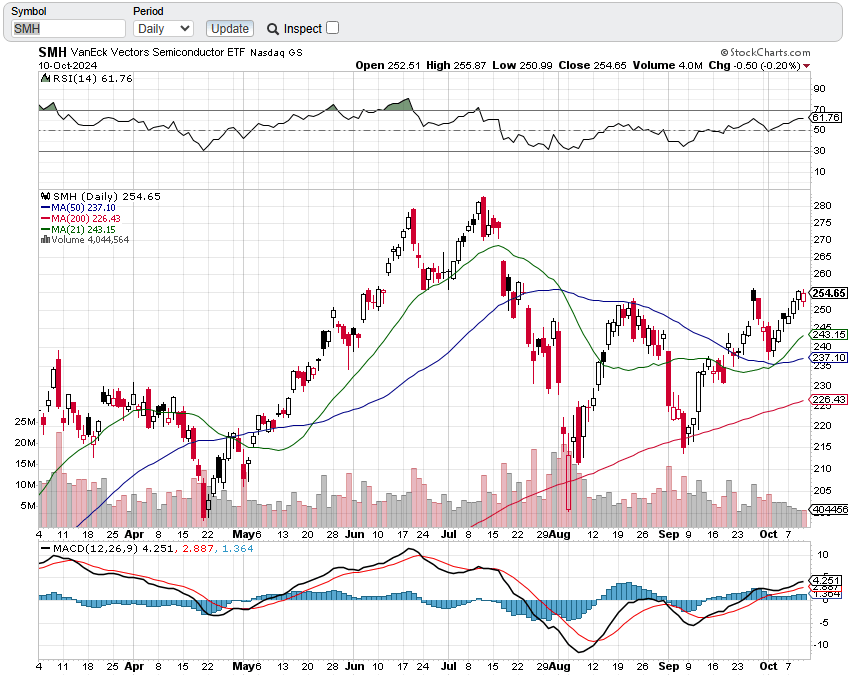This screenshot has height=677, width=848.
Task: Click the RSI mountain icon
Action: tap(46, 78)
